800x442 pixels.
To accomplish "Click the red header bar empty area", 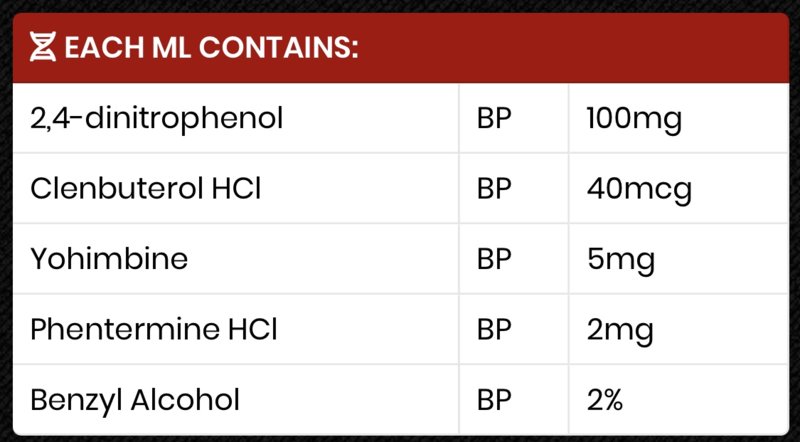I will [571, 47].
